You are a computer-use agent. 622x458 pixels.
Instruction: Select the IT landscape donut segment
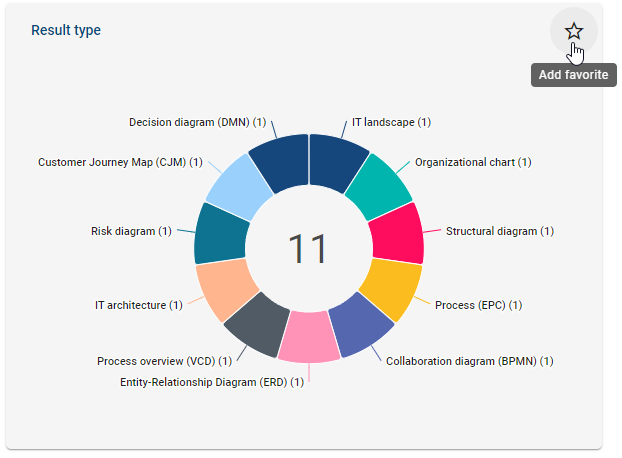tap(336, 160)
